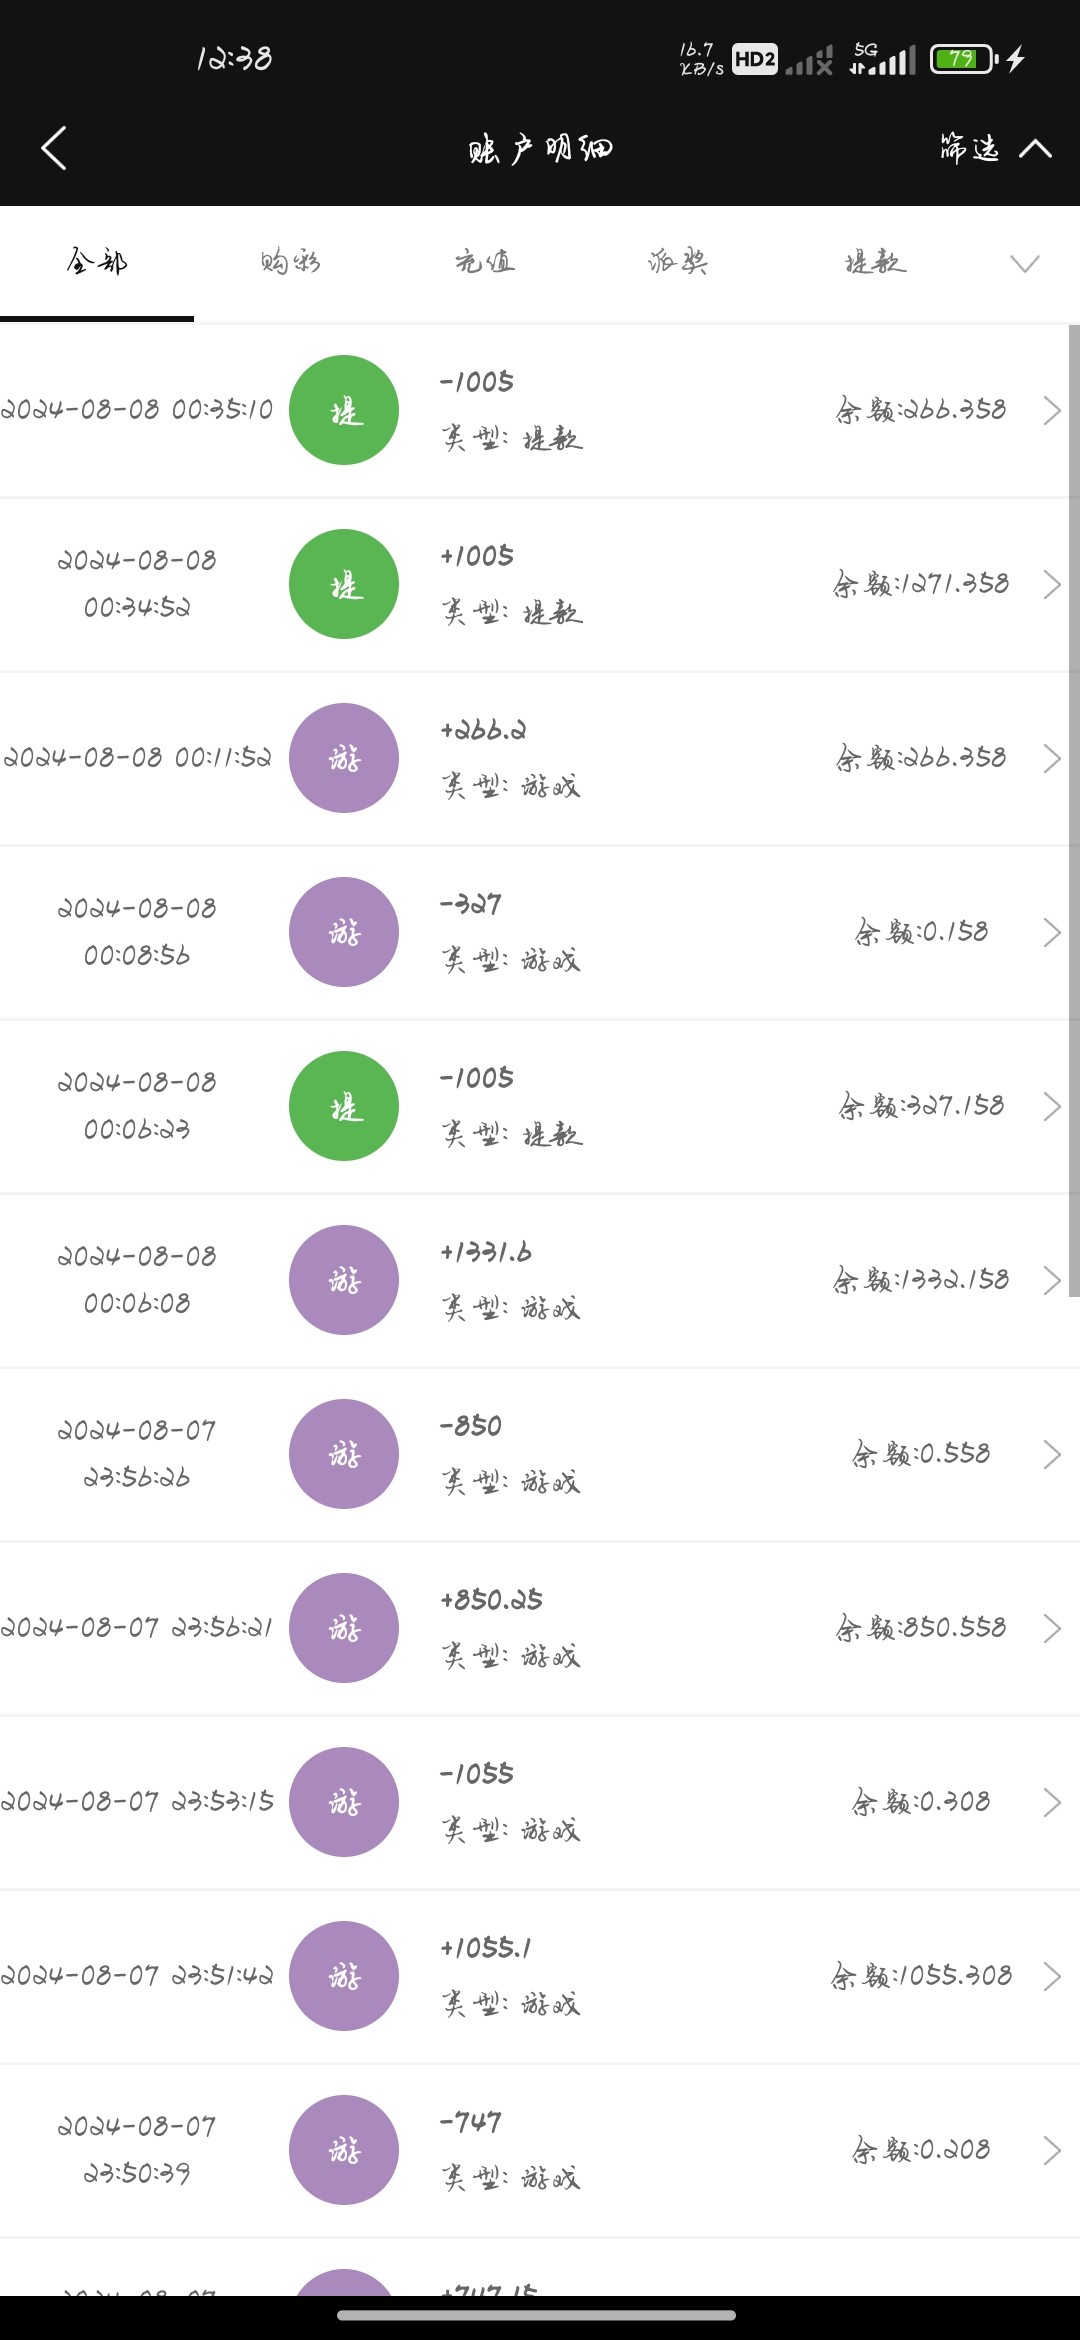Tap purple 游 icon for -327 entry
This screenshot has height=2340, width=1080.
pos(344,932)
